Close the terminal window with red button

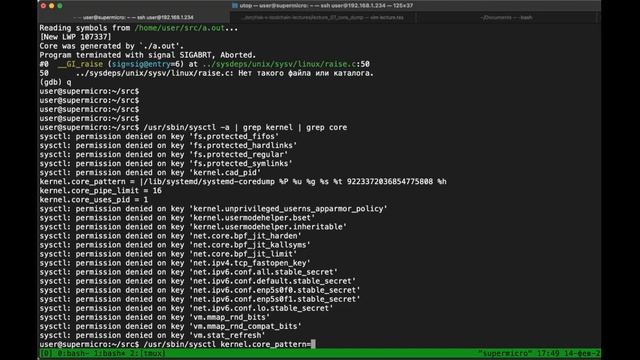point(43,6)
